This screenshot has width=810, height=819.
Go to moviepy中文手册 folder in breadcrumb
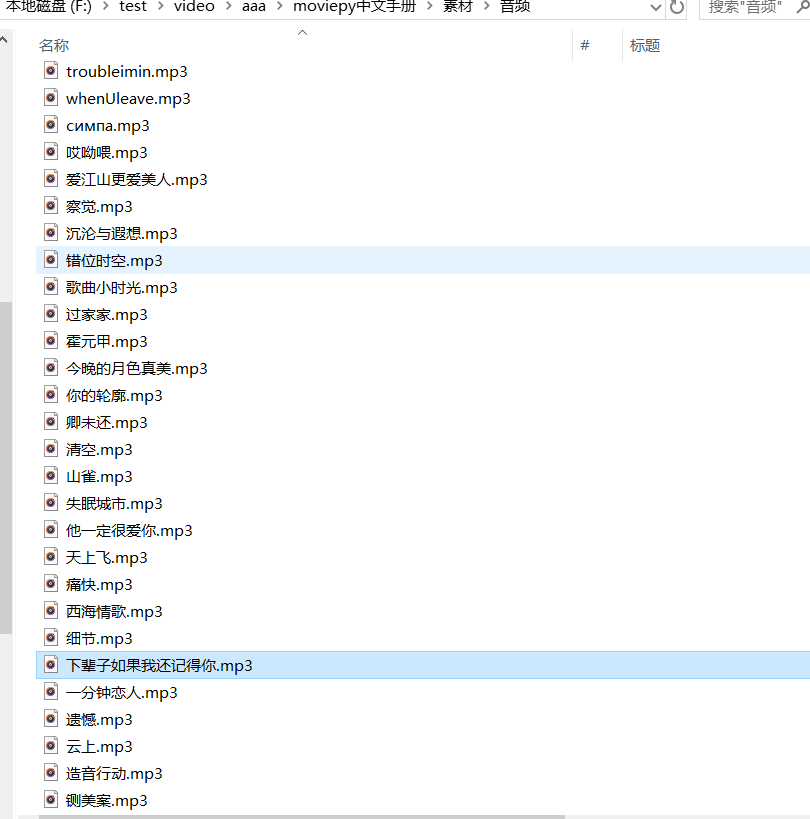[355, 6]
